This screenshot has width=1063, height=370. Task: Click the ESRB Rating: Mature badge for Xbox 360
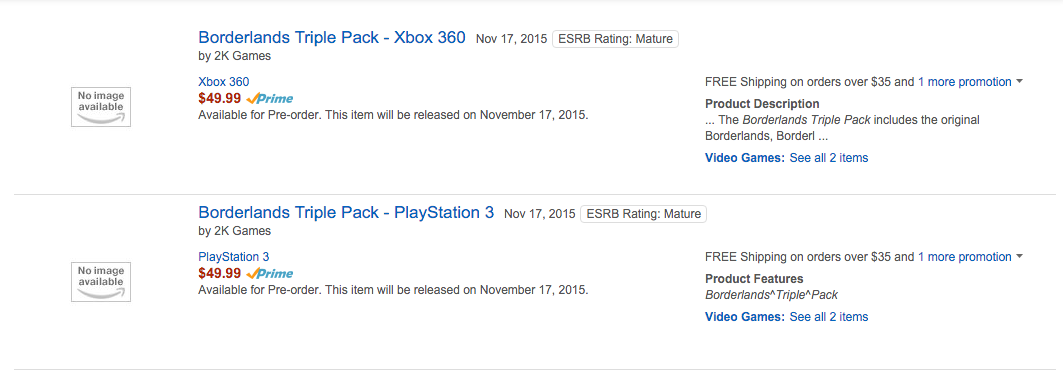616,39
